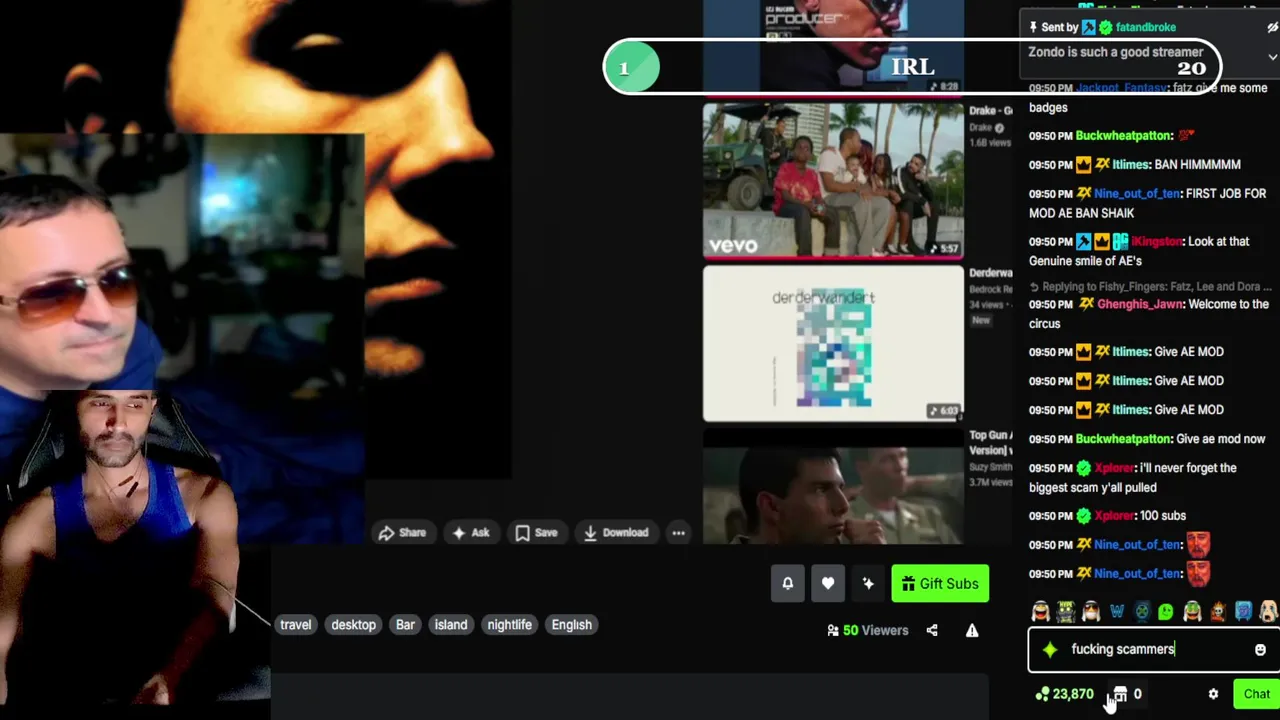Click the green Gift Subs button
Screen dimensions: 1280x720
(x=940, y=584)
